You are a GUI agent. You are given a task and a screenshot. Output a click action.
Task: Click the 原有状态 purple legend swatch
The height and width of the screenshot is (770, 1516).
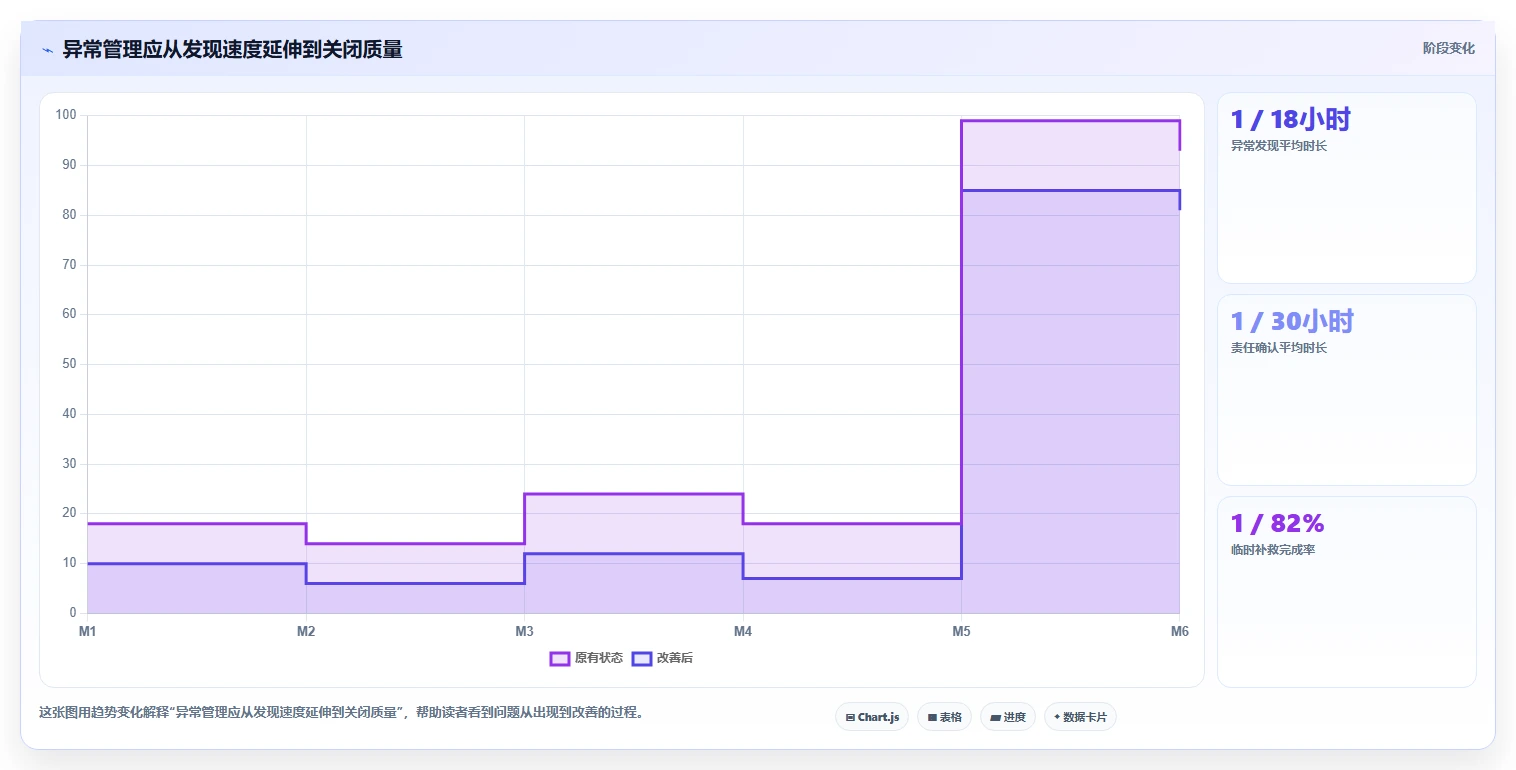click(559, 658)
